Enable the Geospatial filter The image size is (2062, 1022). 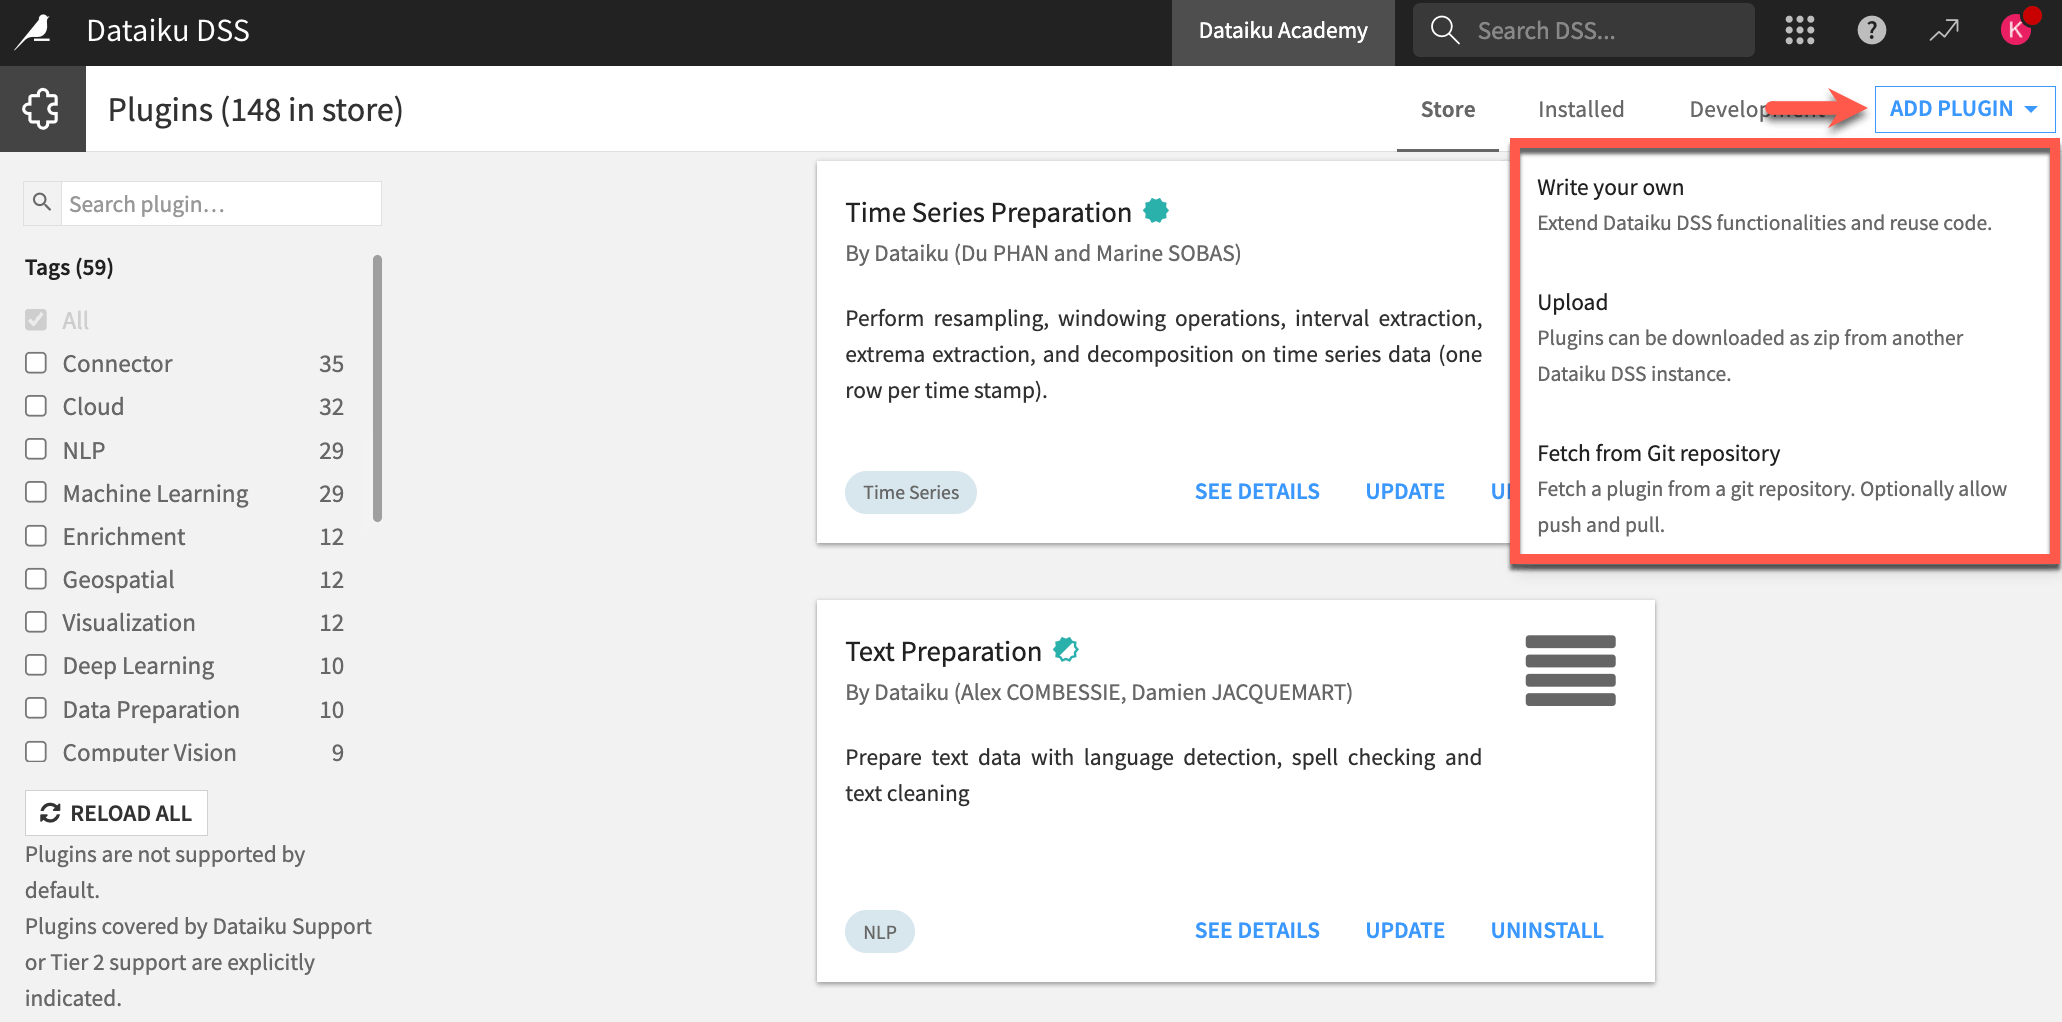click(x=36, y=578)
